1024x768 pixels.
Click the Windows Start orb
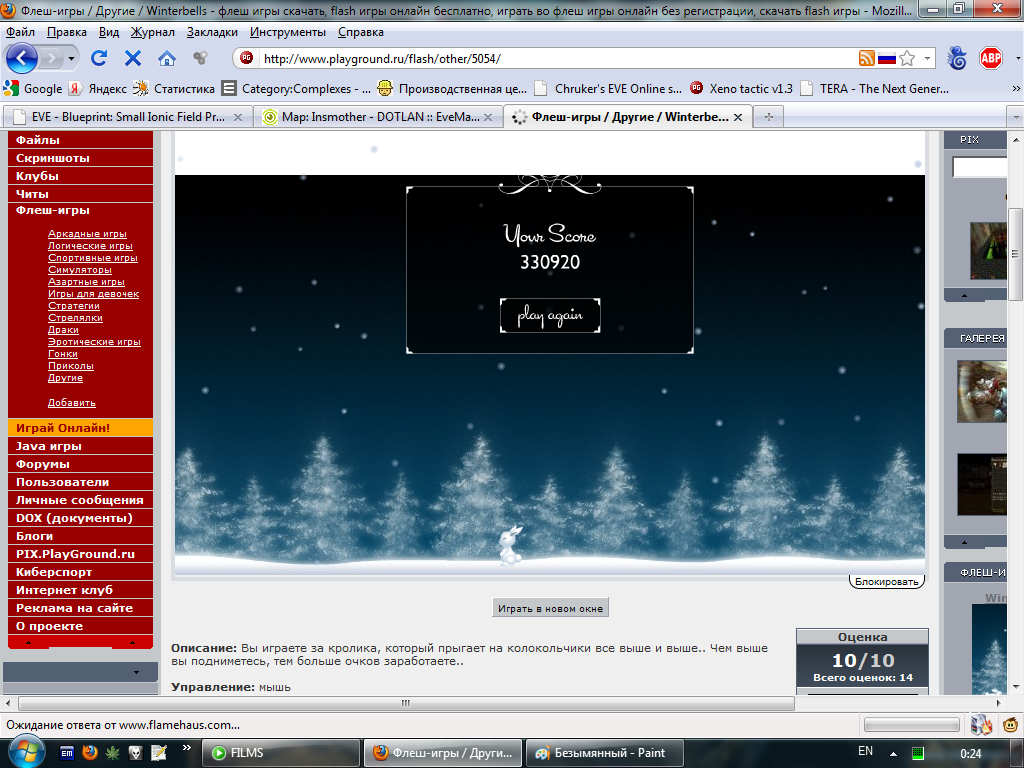point(25,751)
